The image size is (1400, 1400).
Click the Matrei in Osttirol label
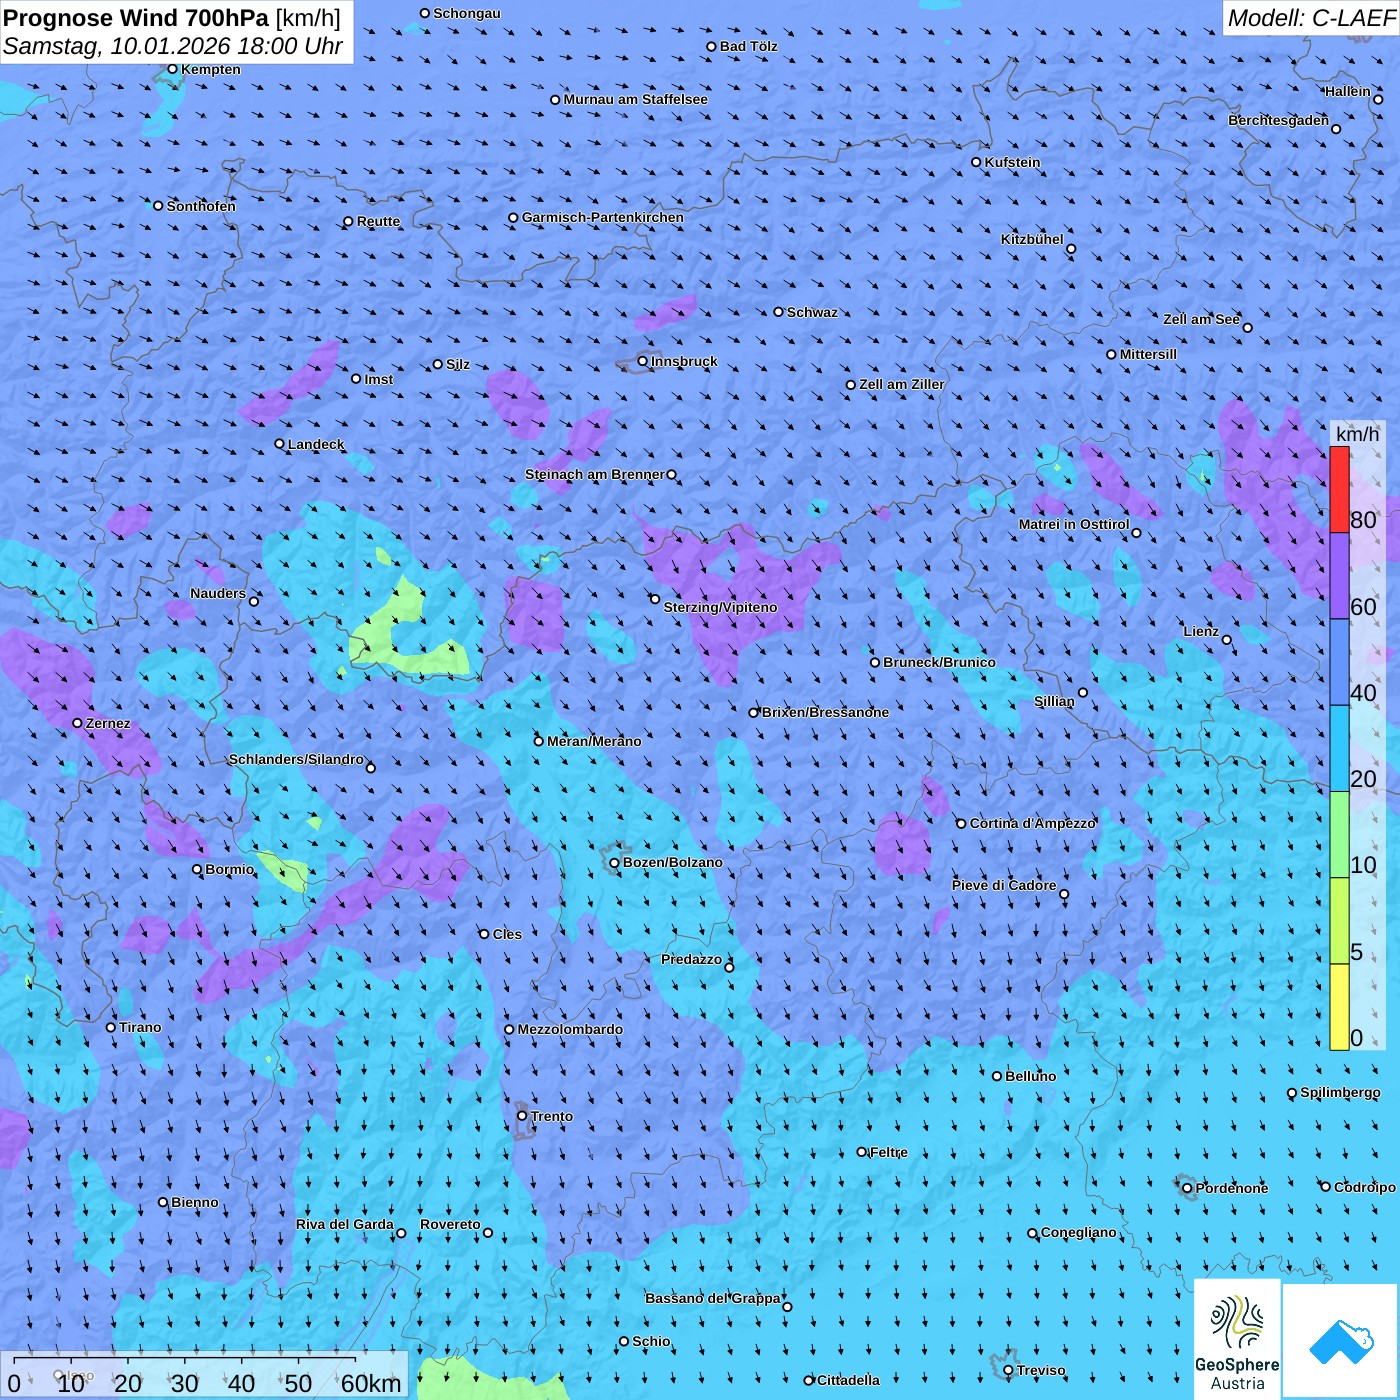coord(1074,524)
